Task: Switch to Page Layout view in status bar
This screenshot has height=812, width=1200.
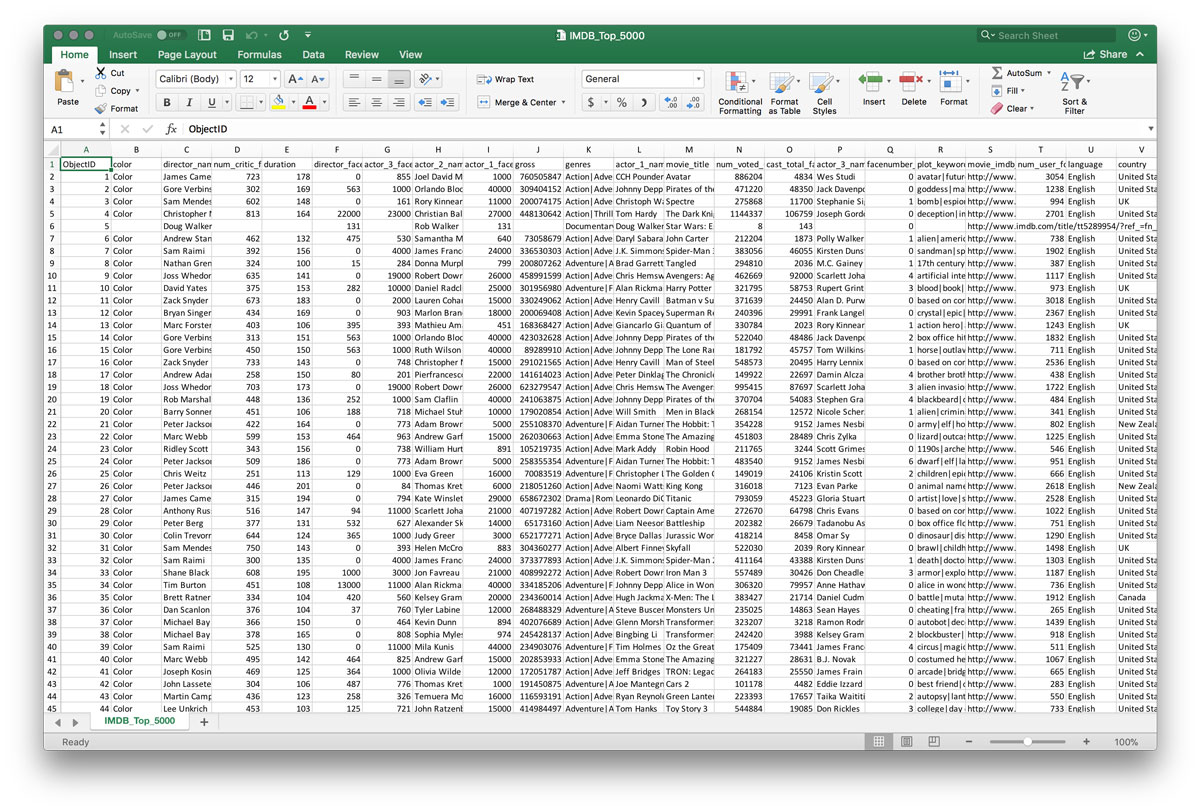Action: click(x=908, y=742)
